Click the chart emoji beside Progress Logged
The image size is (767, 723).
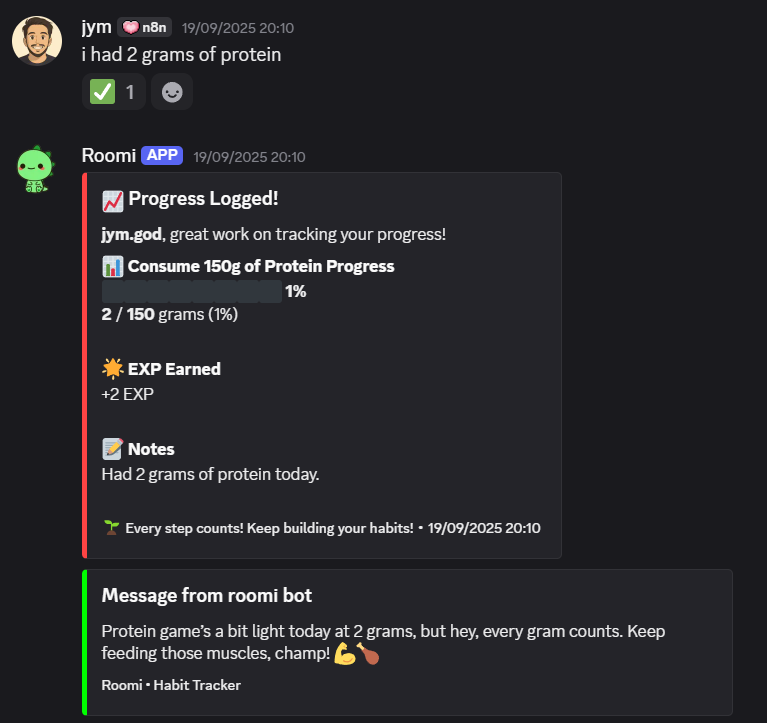(x=113, y=199)
